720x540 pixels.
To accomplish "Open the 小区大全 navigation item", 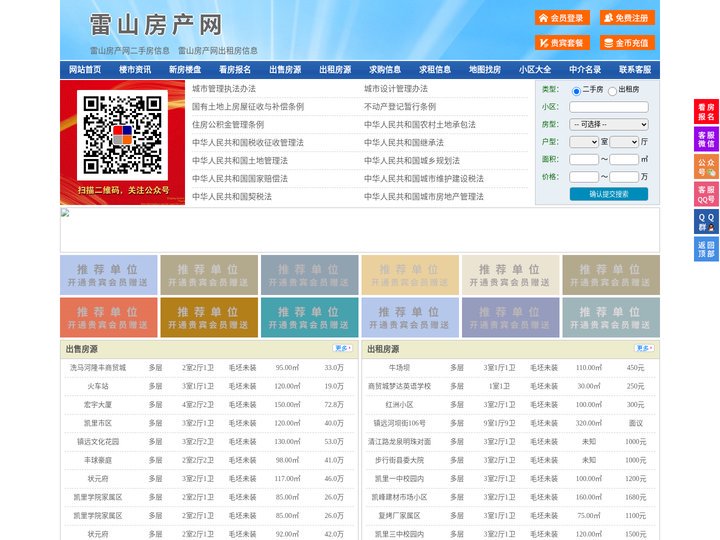I will coord(535,70).
